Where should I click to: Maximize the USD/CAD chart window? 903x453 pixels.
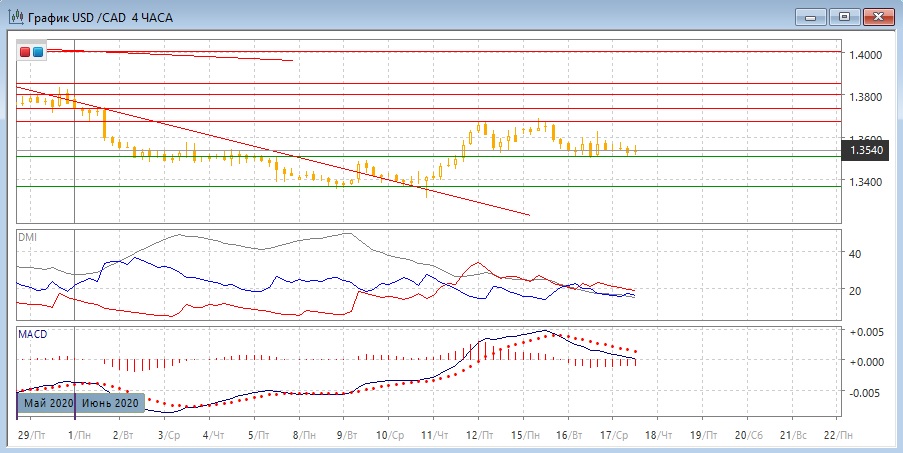coord(844,16)
